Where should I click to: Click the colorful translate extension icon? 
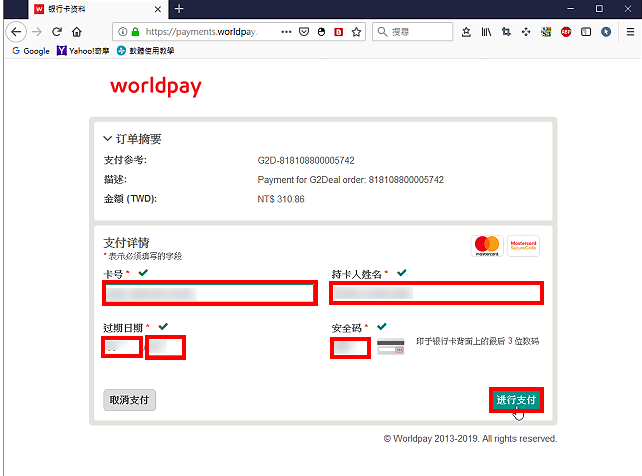pyautogui.click(x=546, y=32)
